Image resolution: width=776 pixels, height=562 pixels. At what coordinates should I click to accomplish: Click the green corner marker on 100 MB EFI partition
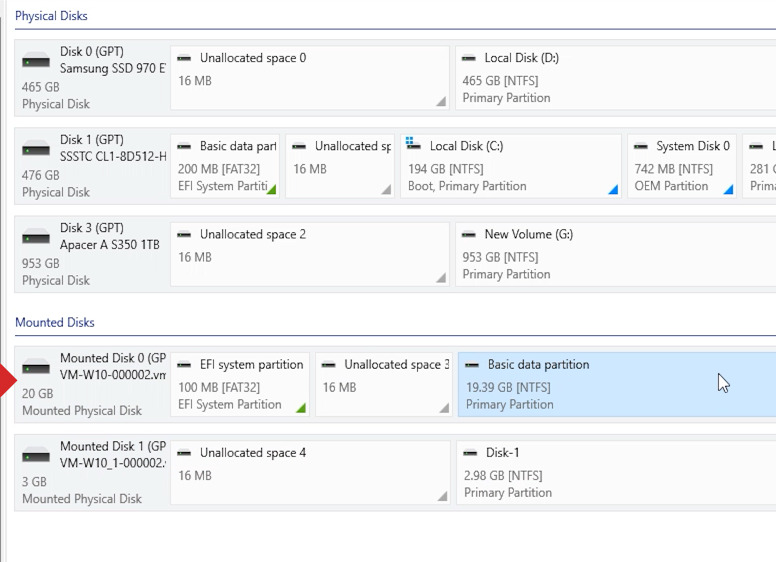click(x=301, y=408)
